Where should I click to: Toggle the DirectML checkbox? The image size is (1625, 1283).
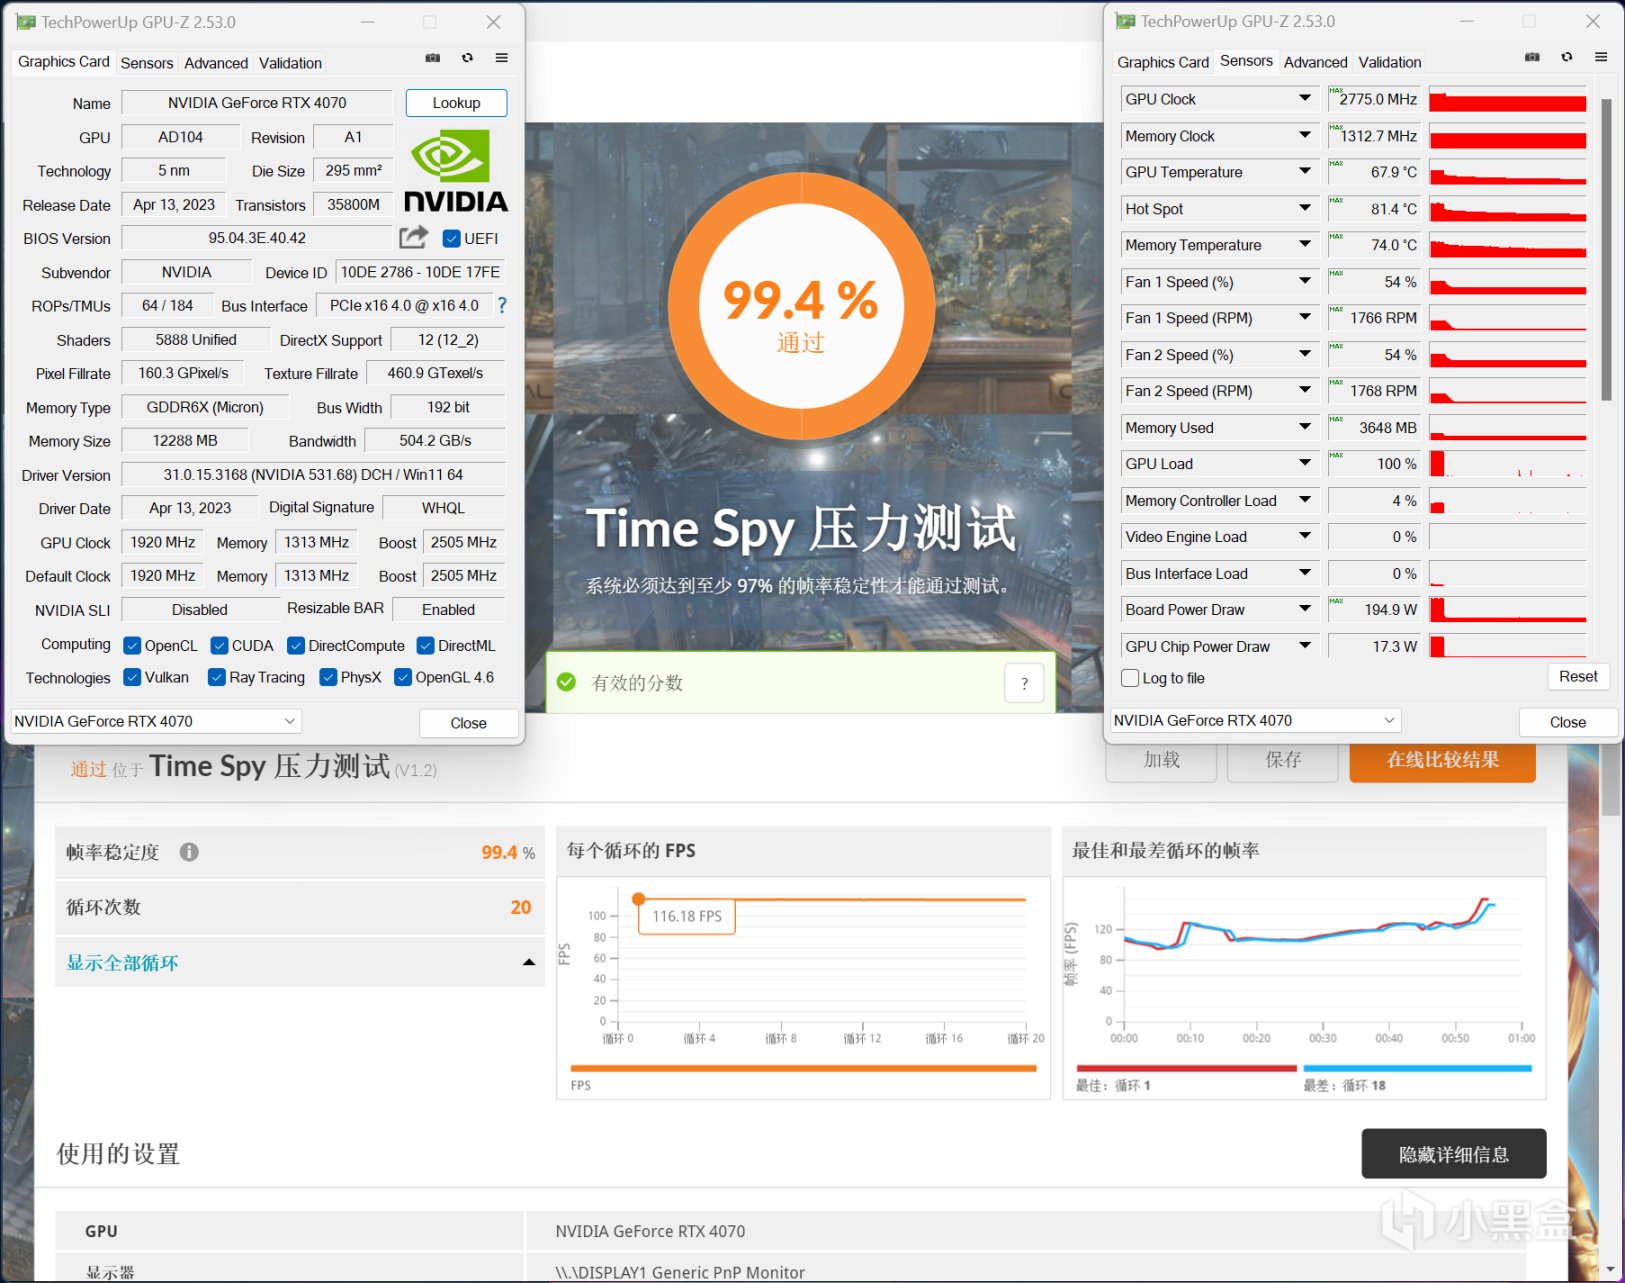(x=425, y=646)
